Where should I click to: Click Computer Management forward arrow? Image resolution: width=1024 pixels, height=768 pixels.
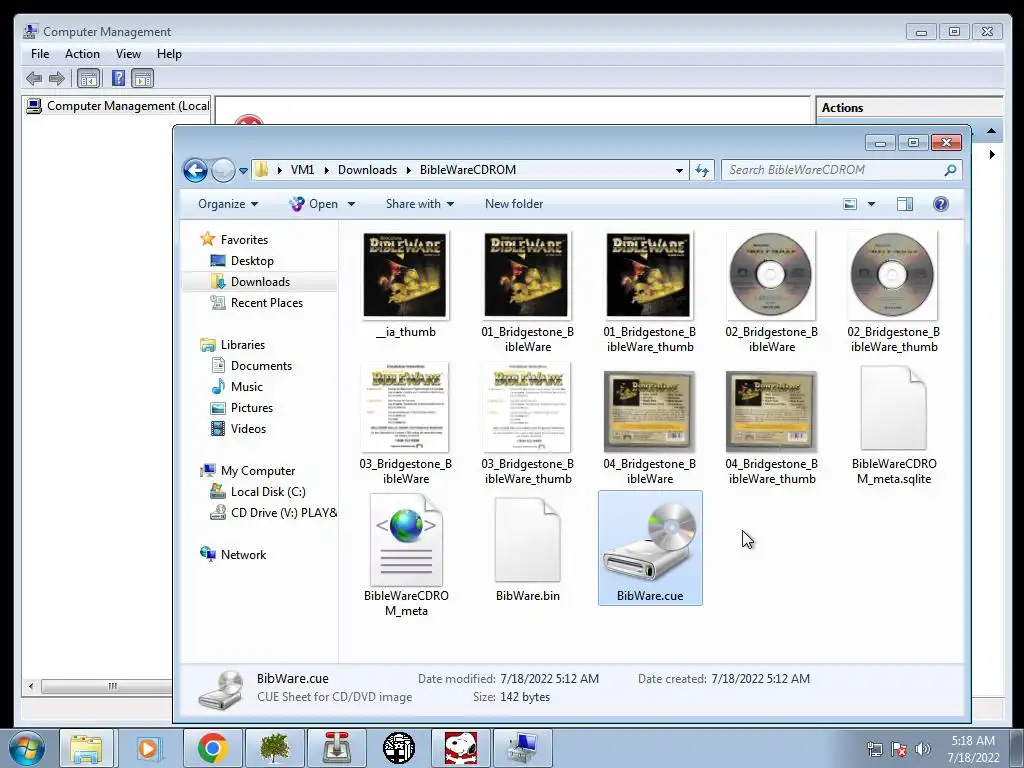click(x=57, y=79)
